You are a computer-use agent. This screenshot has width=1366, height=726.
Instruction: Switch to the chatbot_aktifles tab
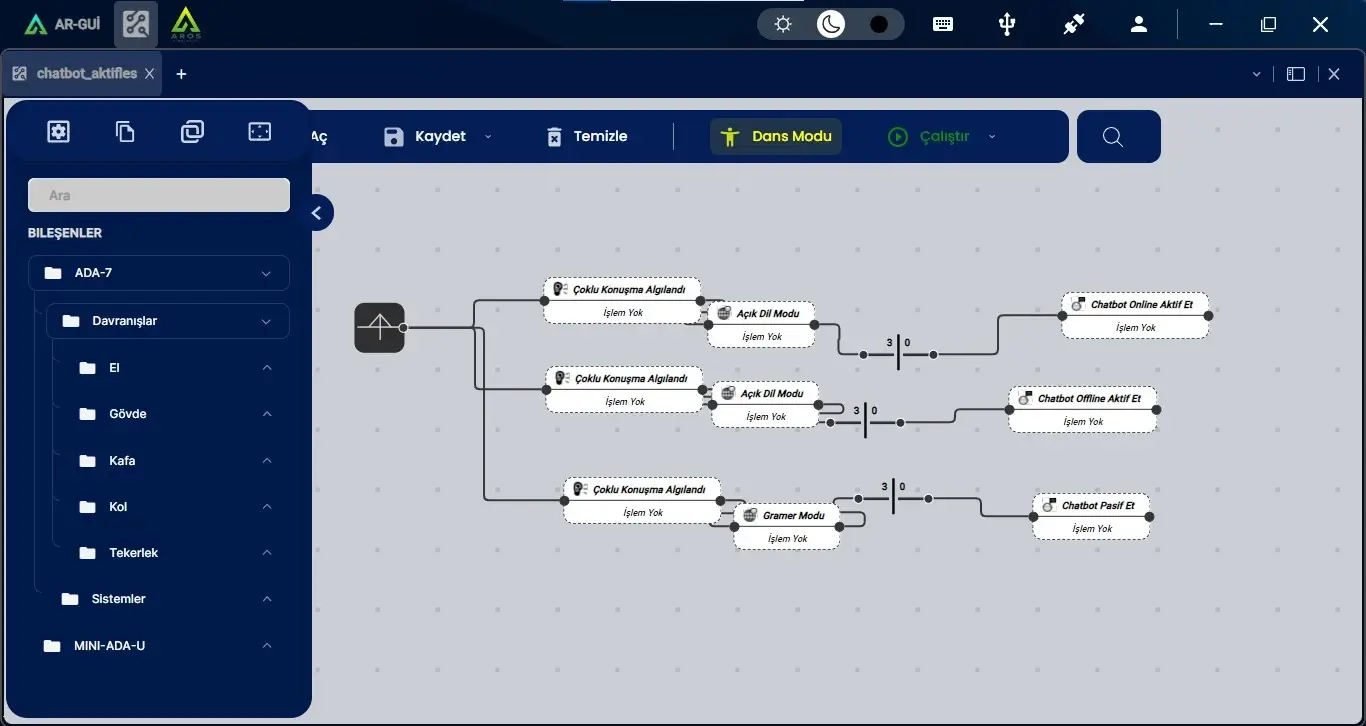point(85,73)
